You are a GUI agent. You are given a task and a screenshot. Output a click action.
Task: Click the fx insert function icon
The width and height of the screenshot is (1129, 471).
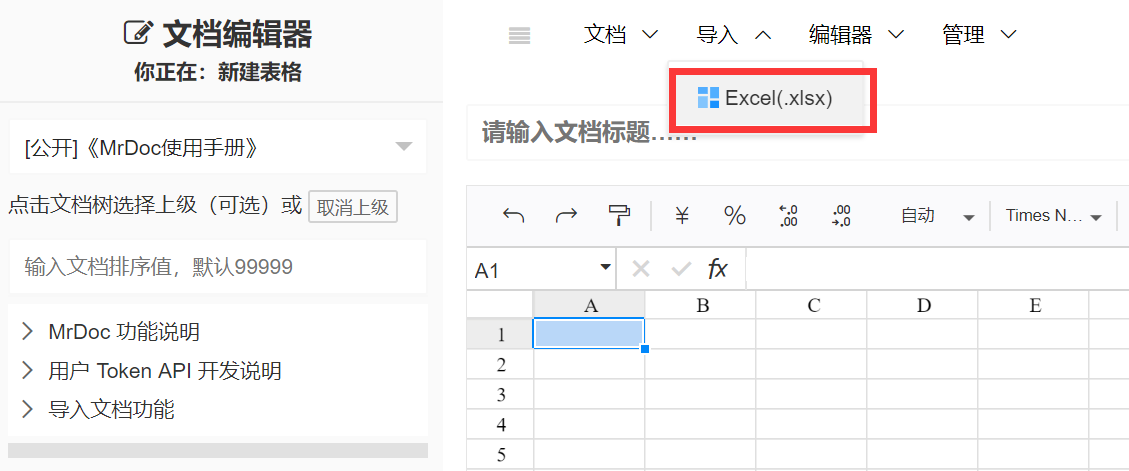(717, 269)
